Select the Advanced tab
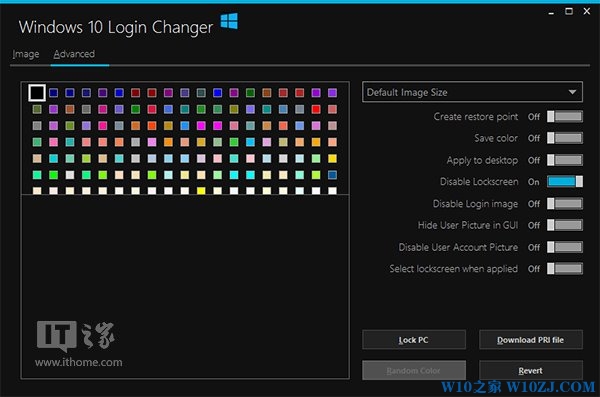This screenshot has width=600, height=397. [74, 54]
